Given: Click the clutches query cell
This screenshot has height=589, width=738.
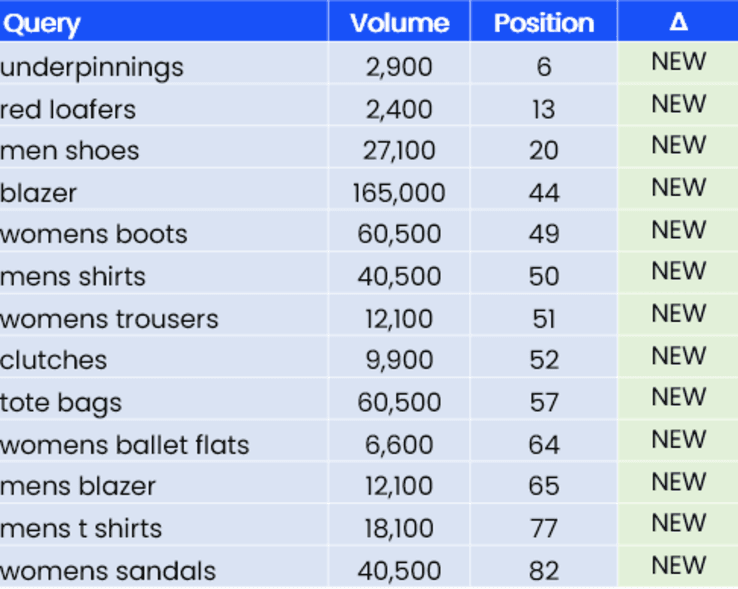Looking at the screenshot, I should pyautogui.click(x=54, y=360).
